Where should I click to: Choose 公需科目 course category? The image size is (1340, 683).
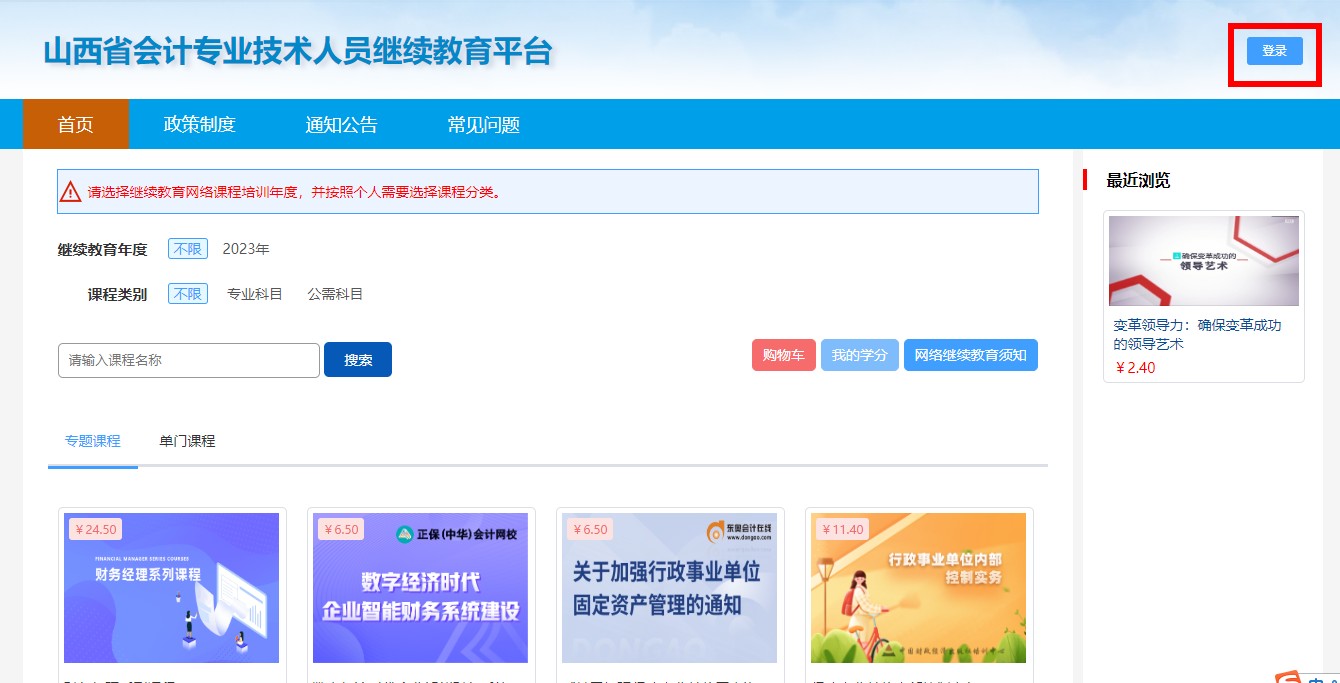pyautogui.click(x=335, y=294)
